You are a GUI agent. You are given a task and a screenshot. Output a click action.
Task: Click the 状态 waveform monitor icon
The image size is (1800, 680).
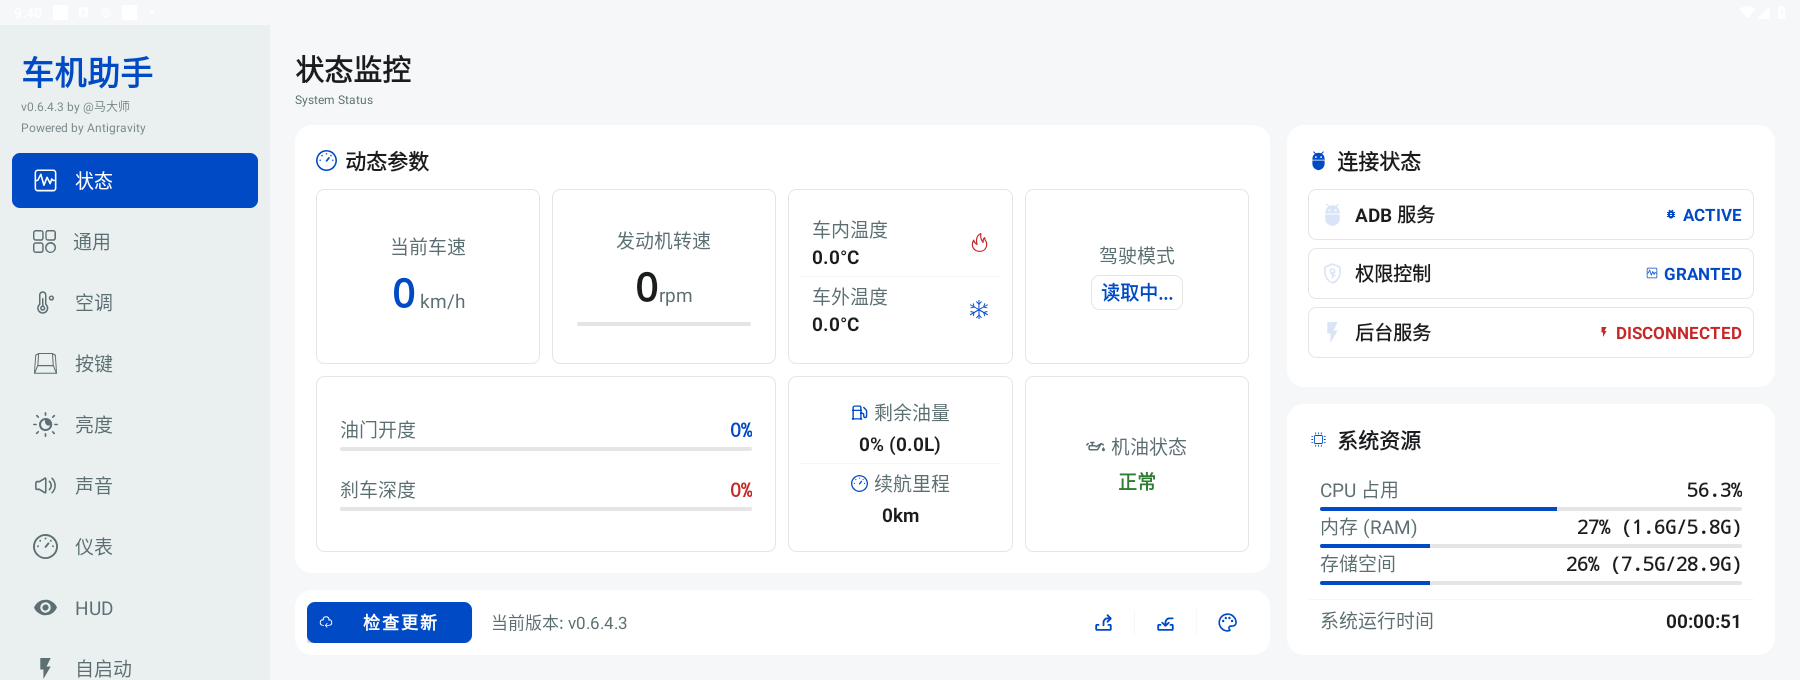(46, 180)
